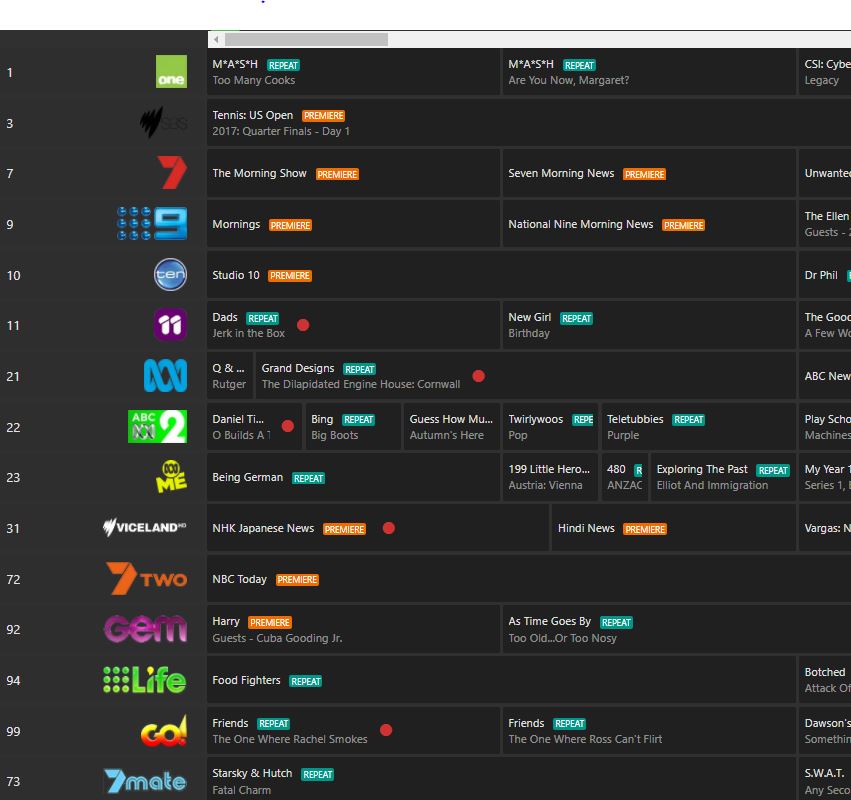Image resolution: width=851 pixels, height=800 pixels.
Task: Select the 7mate channel logo
Action: (145, 782)
